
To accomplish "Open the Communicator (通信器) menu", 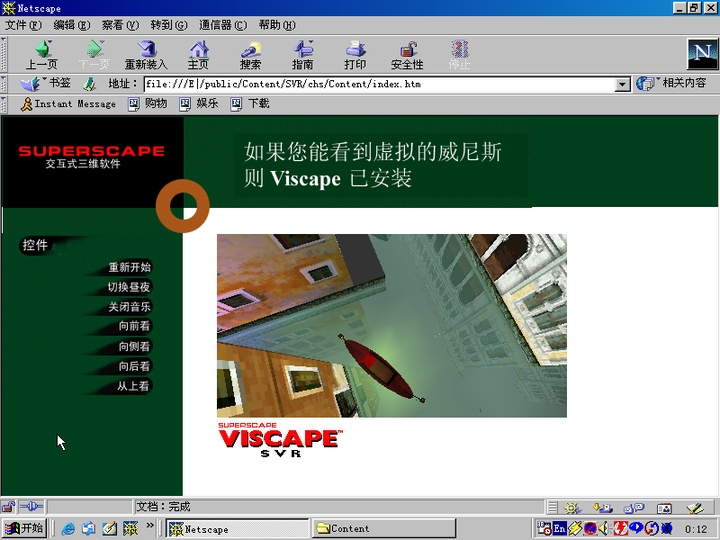I will click(x=223, y=24).
